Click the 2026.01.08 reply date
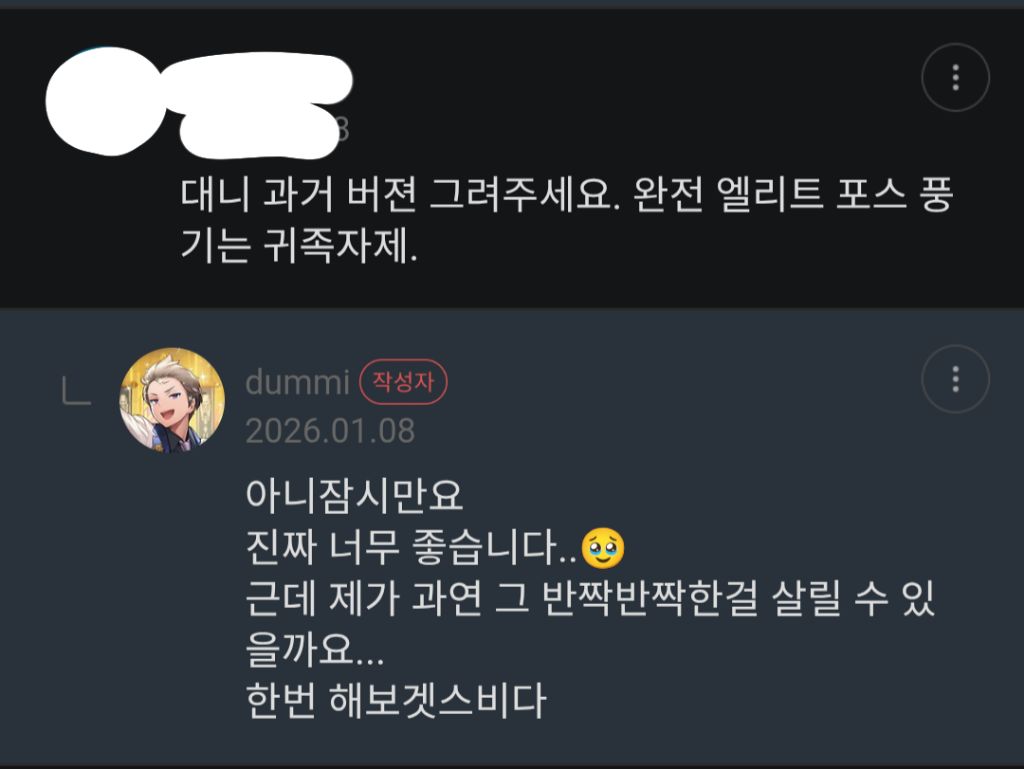 pyautogui.click(x=330, y=431)
